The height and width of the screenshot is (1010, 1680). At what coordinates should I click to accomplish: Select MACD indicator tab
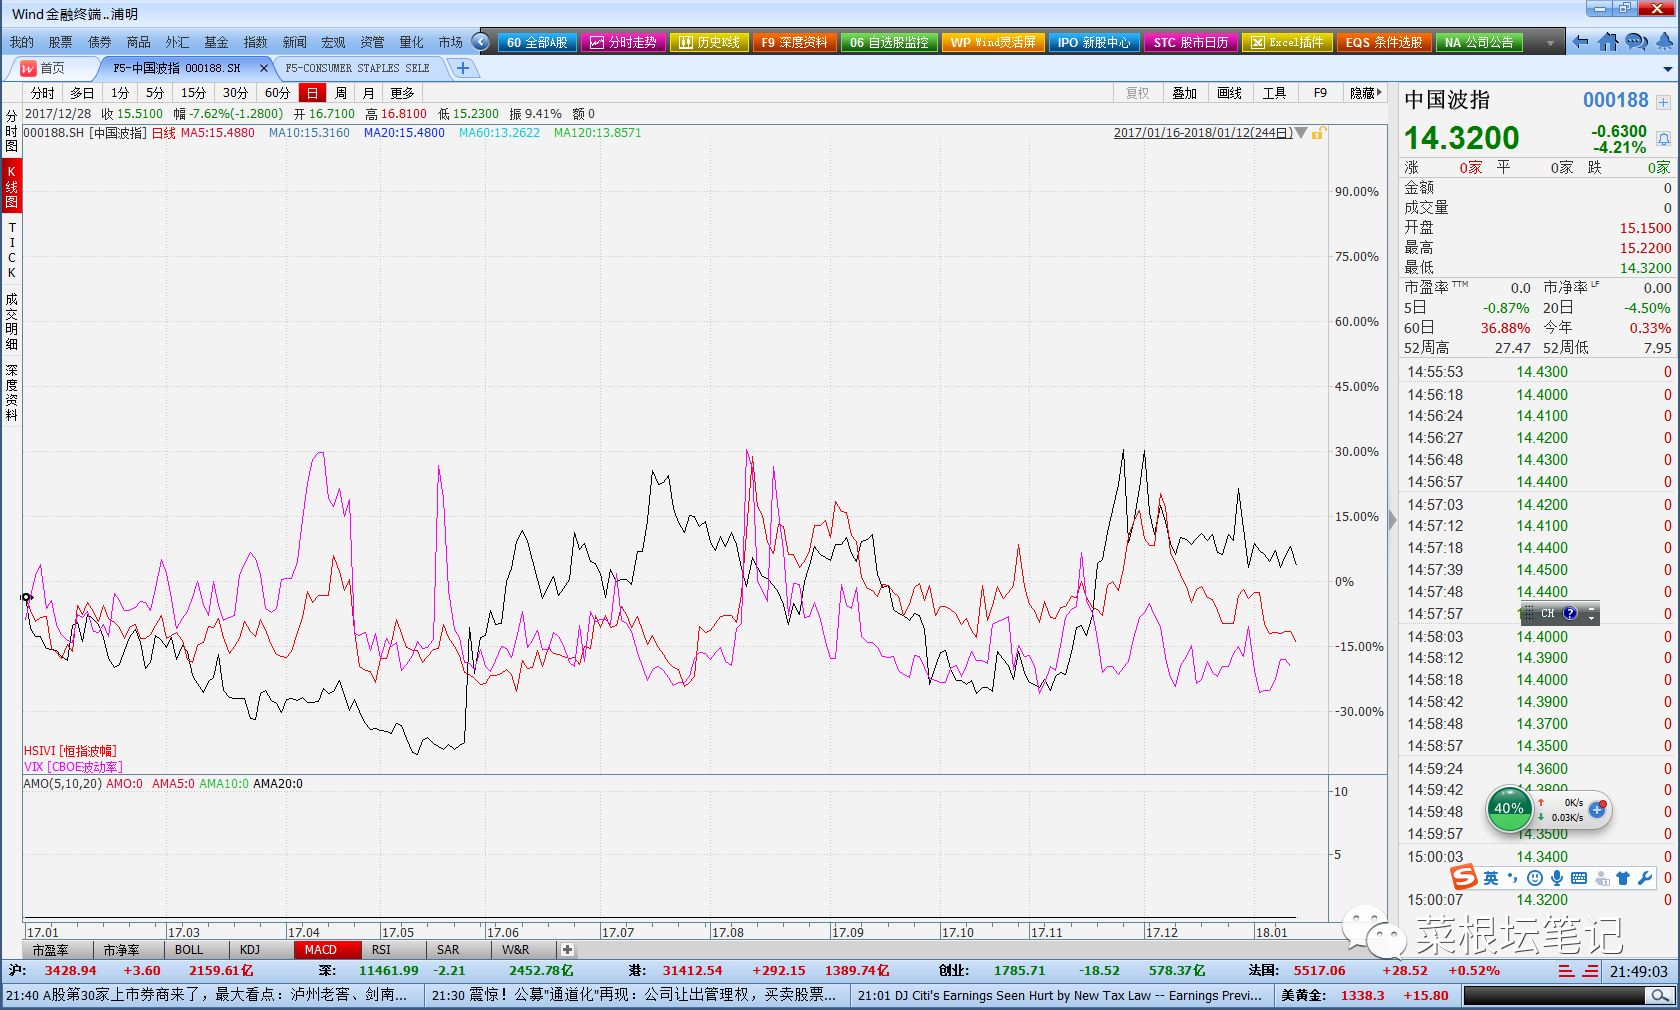click(320, 950)
